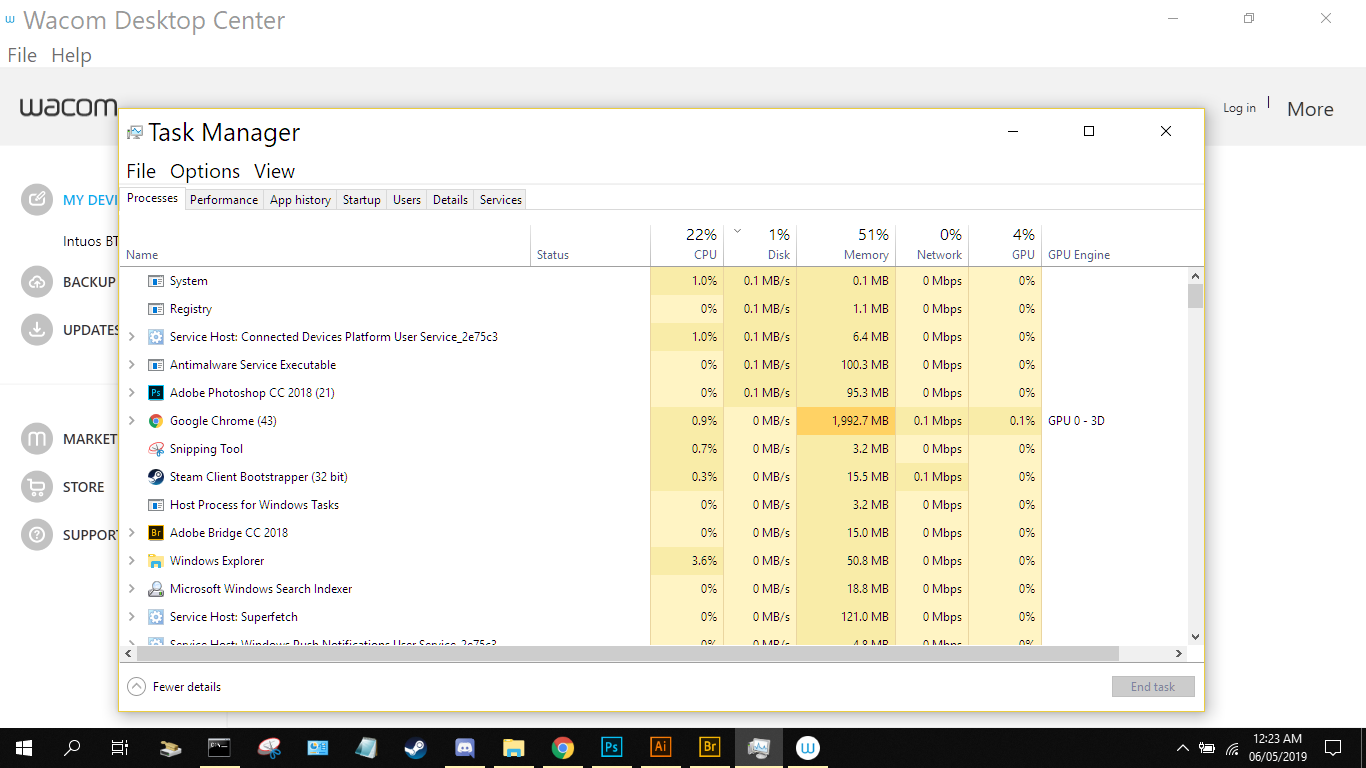Open Wacom Store cart icon in sidebar
Viewport: 1366px width, 768px height.
[x=37, y=486]
